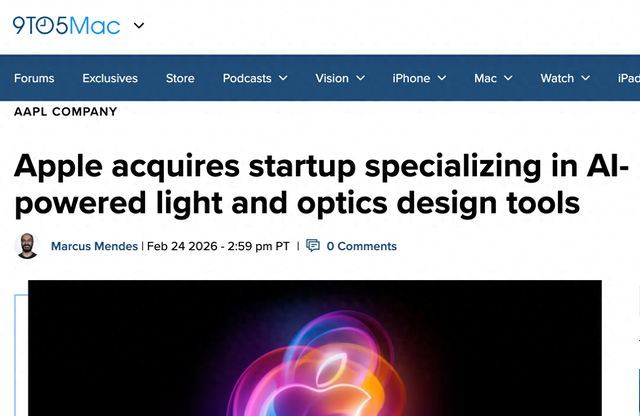Image resolution: width=640 pixels, height=416 pixels.
Task: Click the 9to5Mac site logo
Action: coord(66,25)
